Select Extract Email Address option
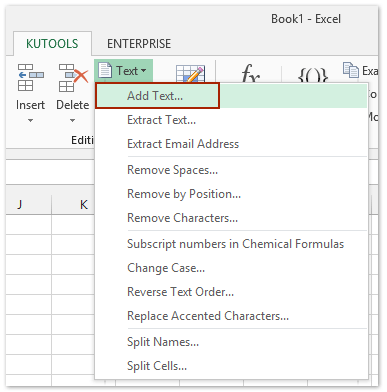This screenshot has width=387, height=392. click(x=231, y=144)
